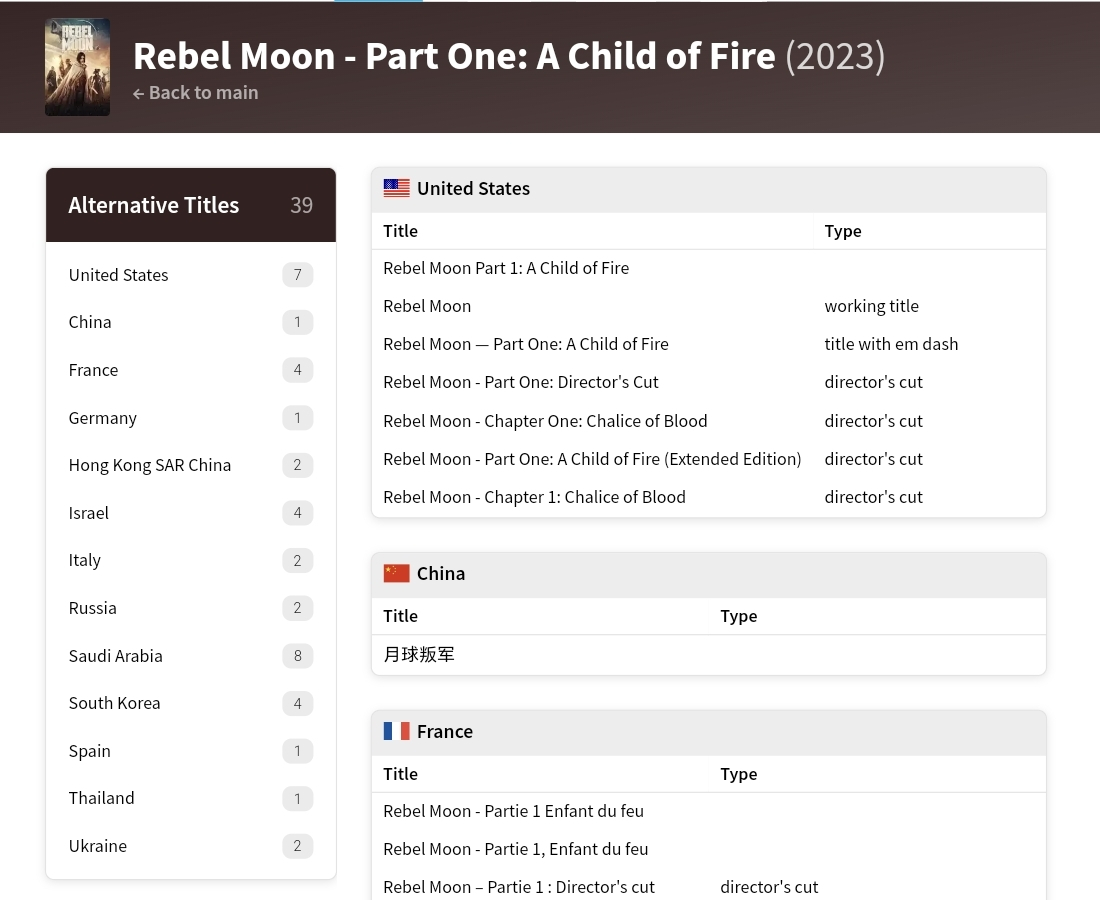Select Hong Kong SAR China in sidebar
1100x900 pixels.
(x=149, y=464)
